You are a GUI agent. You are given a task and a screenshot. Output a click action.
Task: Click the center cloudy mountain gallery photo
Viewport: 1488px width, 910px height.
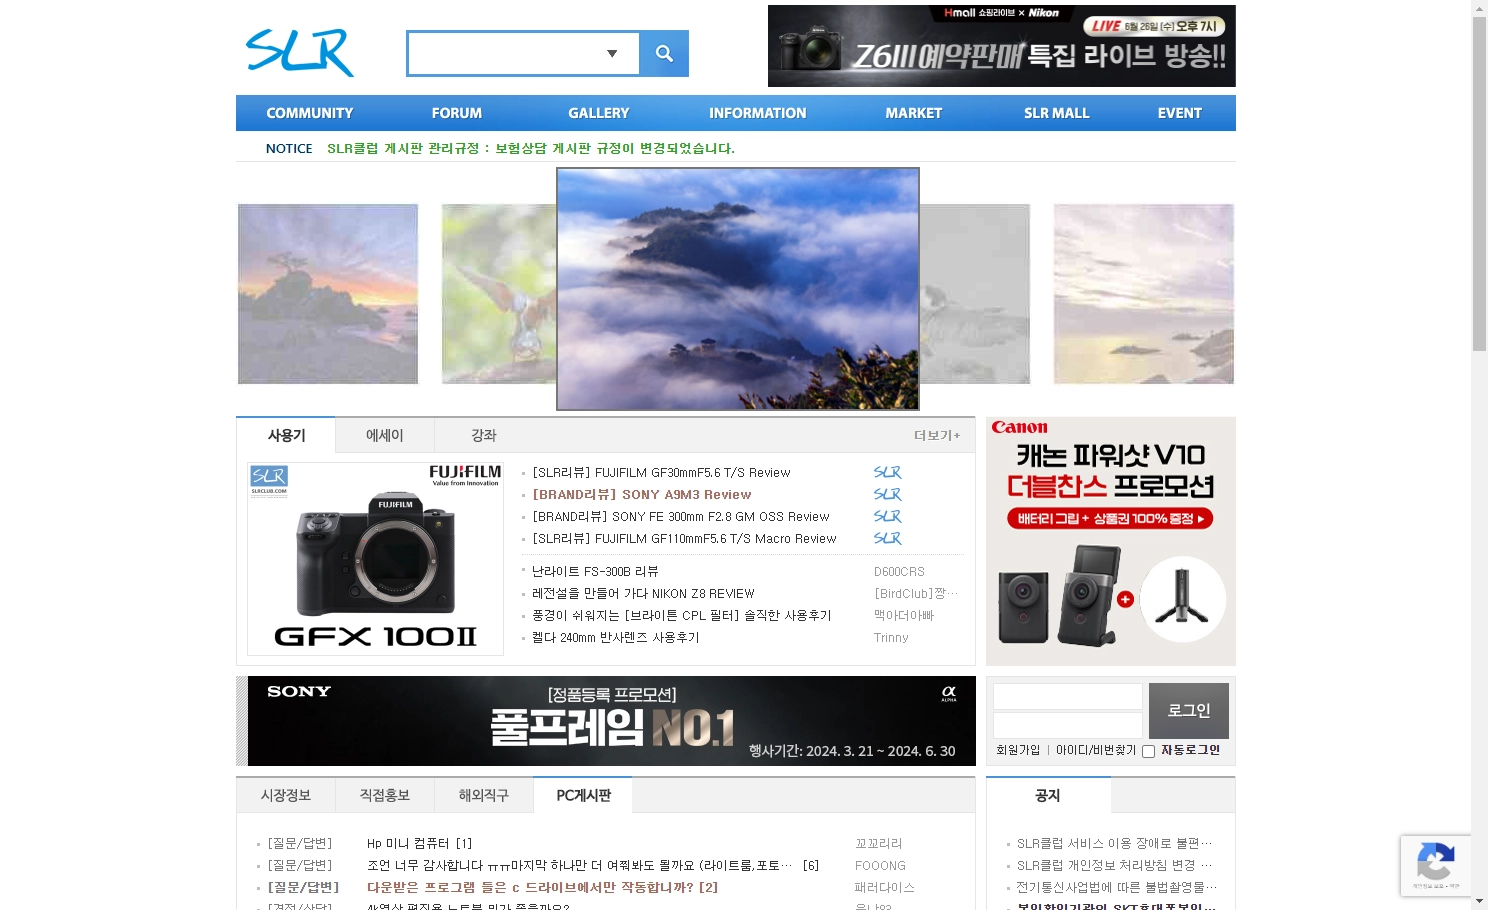738,289
